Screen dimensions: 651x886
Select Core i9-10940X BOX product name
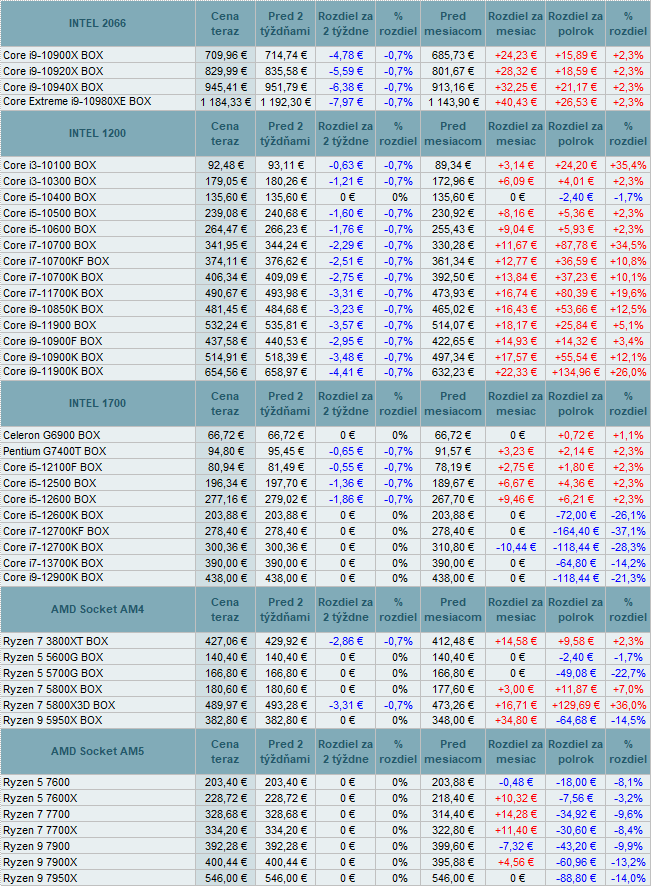pyautogui.click(x=53, y=87)
